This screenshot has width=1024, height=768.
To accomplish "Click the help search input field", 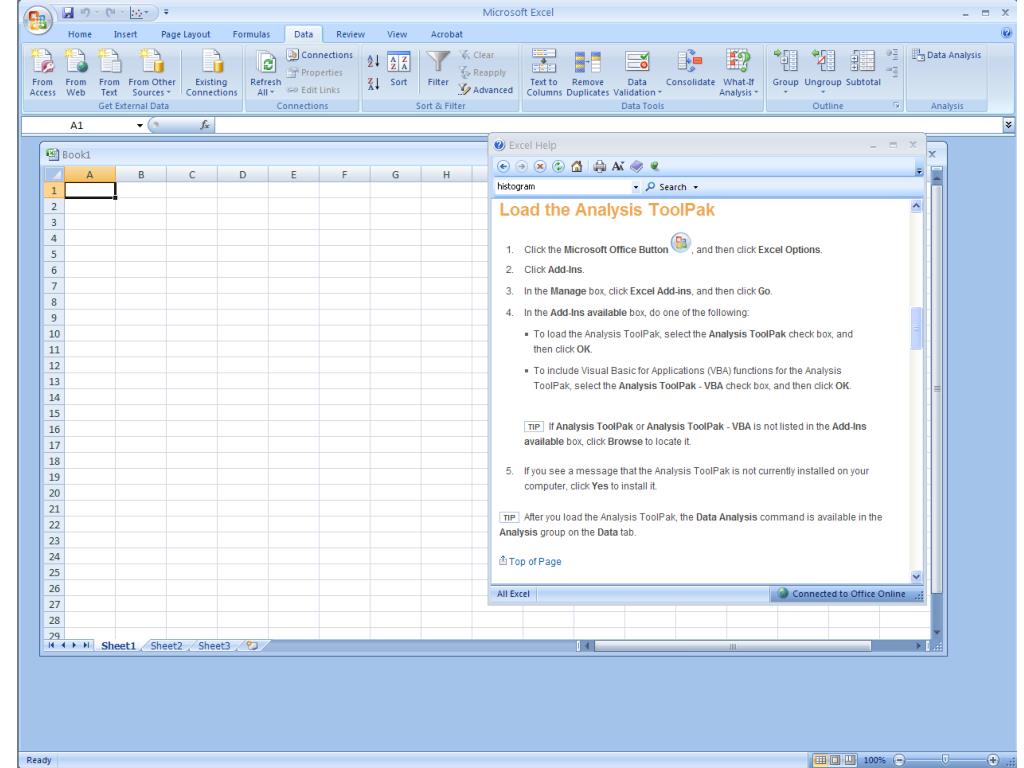I will click(562, 187).
